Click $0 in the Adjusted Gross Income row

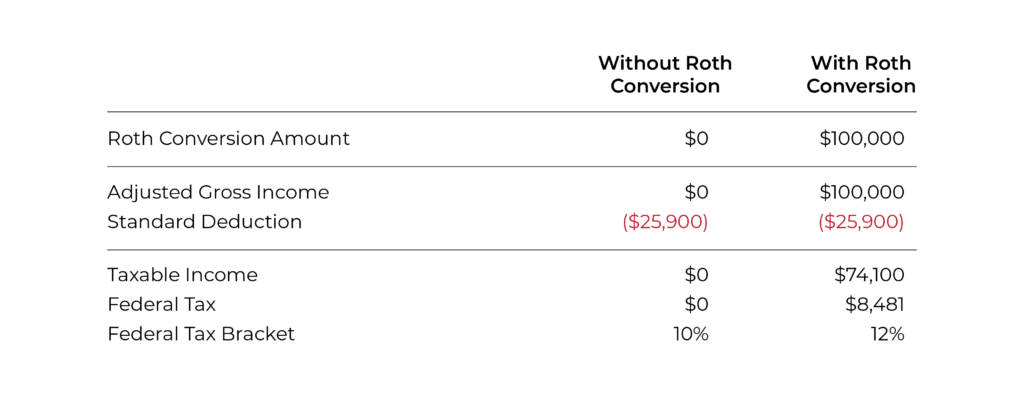pos(696,193)
